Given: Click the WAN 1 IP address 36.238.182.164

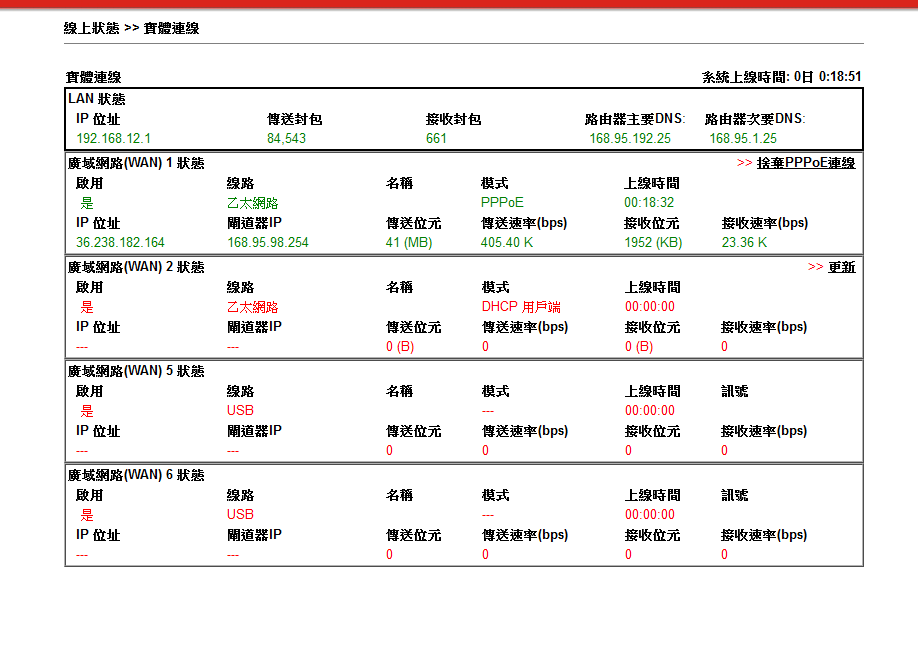Looking at the screenshot, I should point(120,243).
